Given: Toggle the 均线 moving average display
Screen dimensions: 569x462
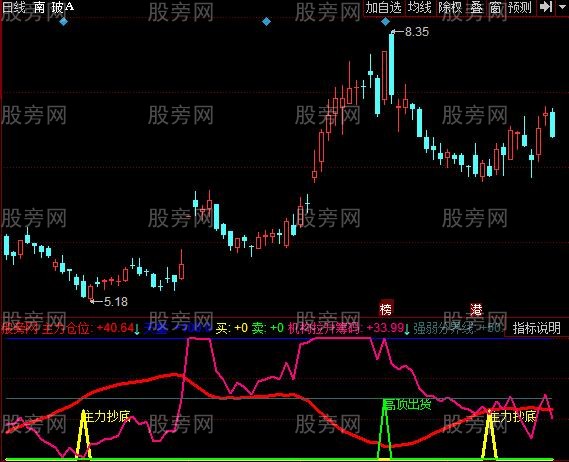Looking at the screenshot, I should [x=419, y=8].
